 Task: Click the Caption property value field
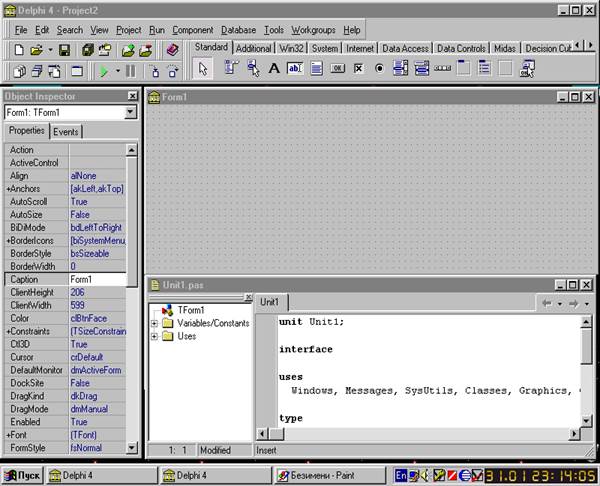point(97,280)
